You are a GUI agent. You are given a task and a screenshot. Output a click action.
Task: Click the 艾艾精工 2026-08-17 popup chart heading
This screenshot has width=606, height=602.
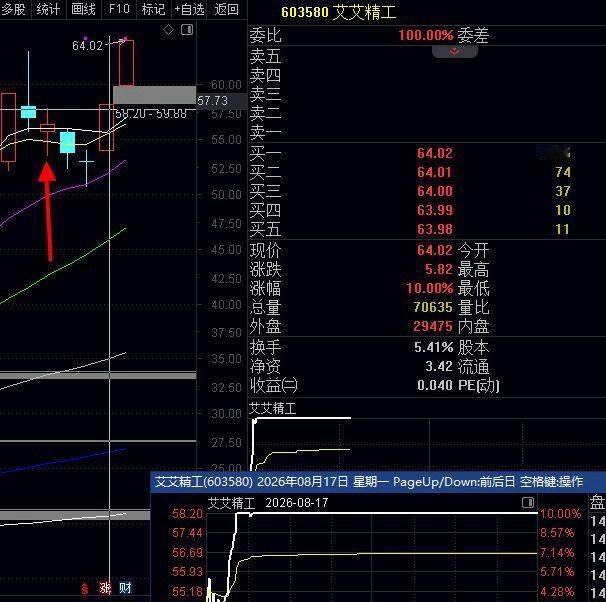click(x=268, y=503)
